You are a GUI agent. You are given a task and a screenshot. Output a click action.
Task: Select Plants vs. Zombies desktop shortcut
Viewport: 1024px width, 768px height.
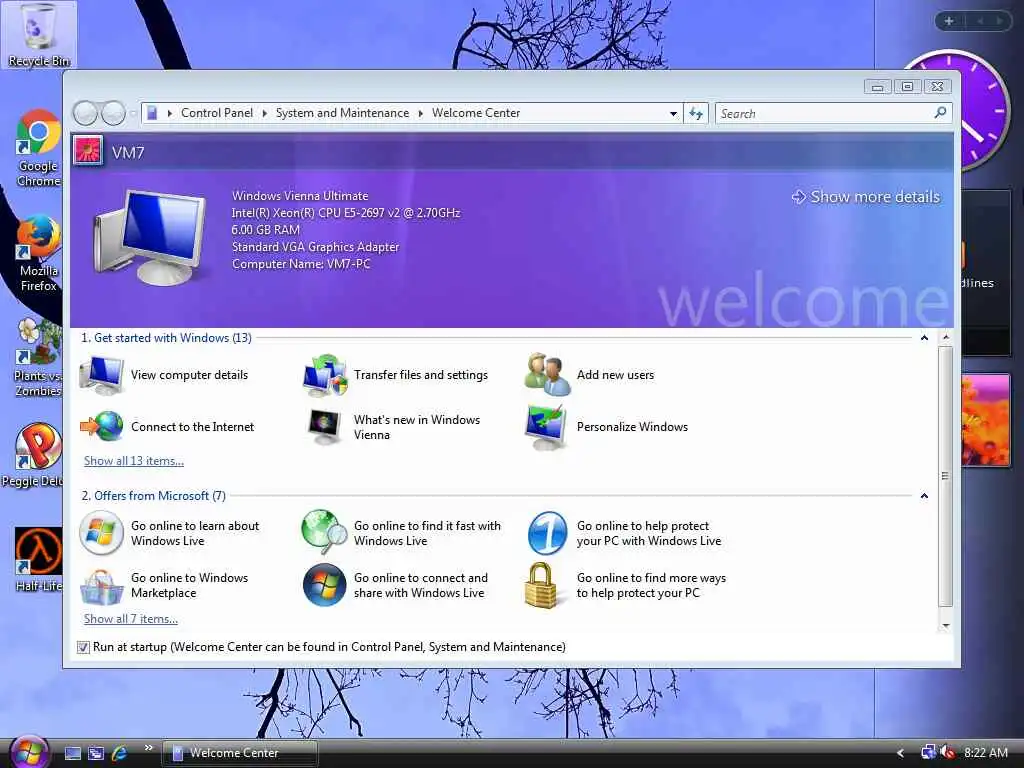pos(39,358)
